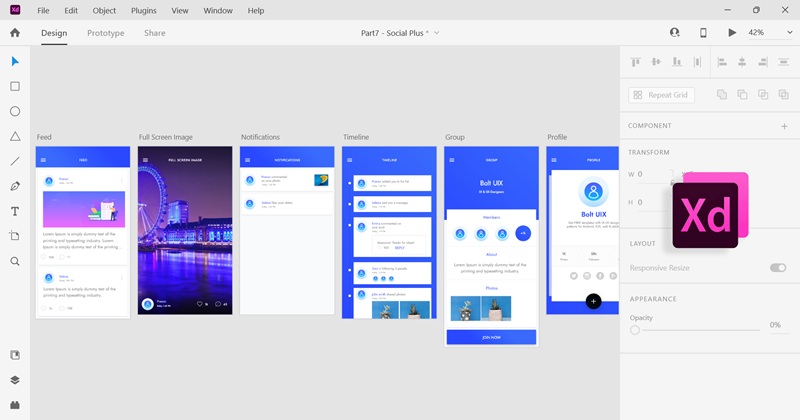The width and height of the screenshot is (800, 420).
Task: Open the View menu
Action: [x=180, y=10]
